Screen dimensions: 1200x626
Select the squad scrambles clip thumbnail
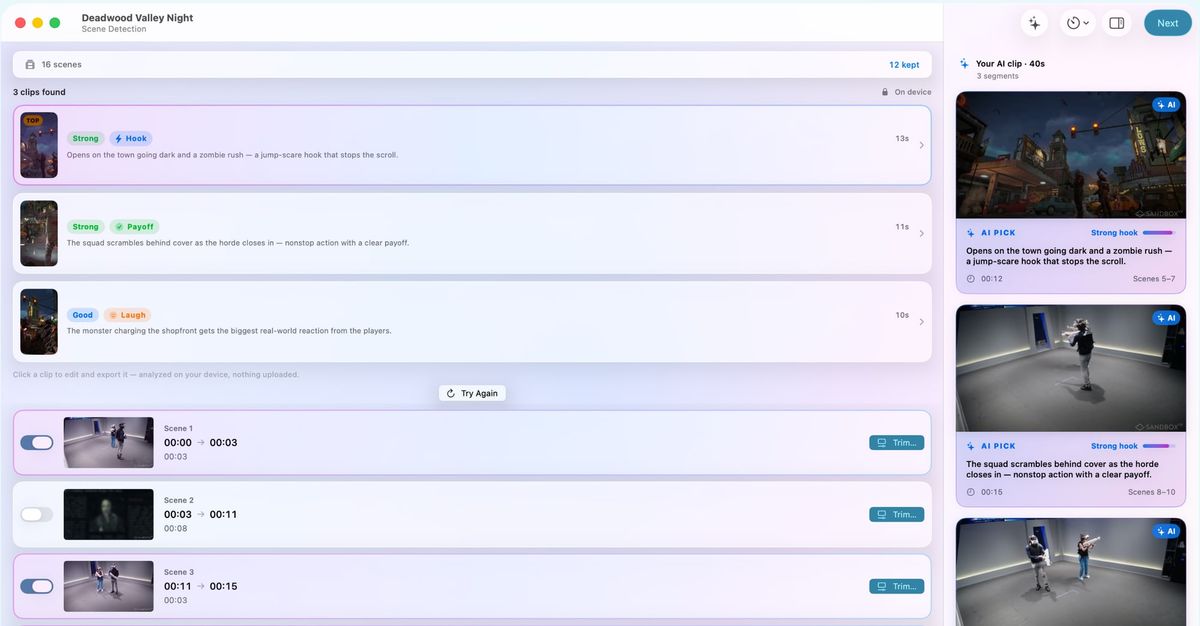point(39,233)
